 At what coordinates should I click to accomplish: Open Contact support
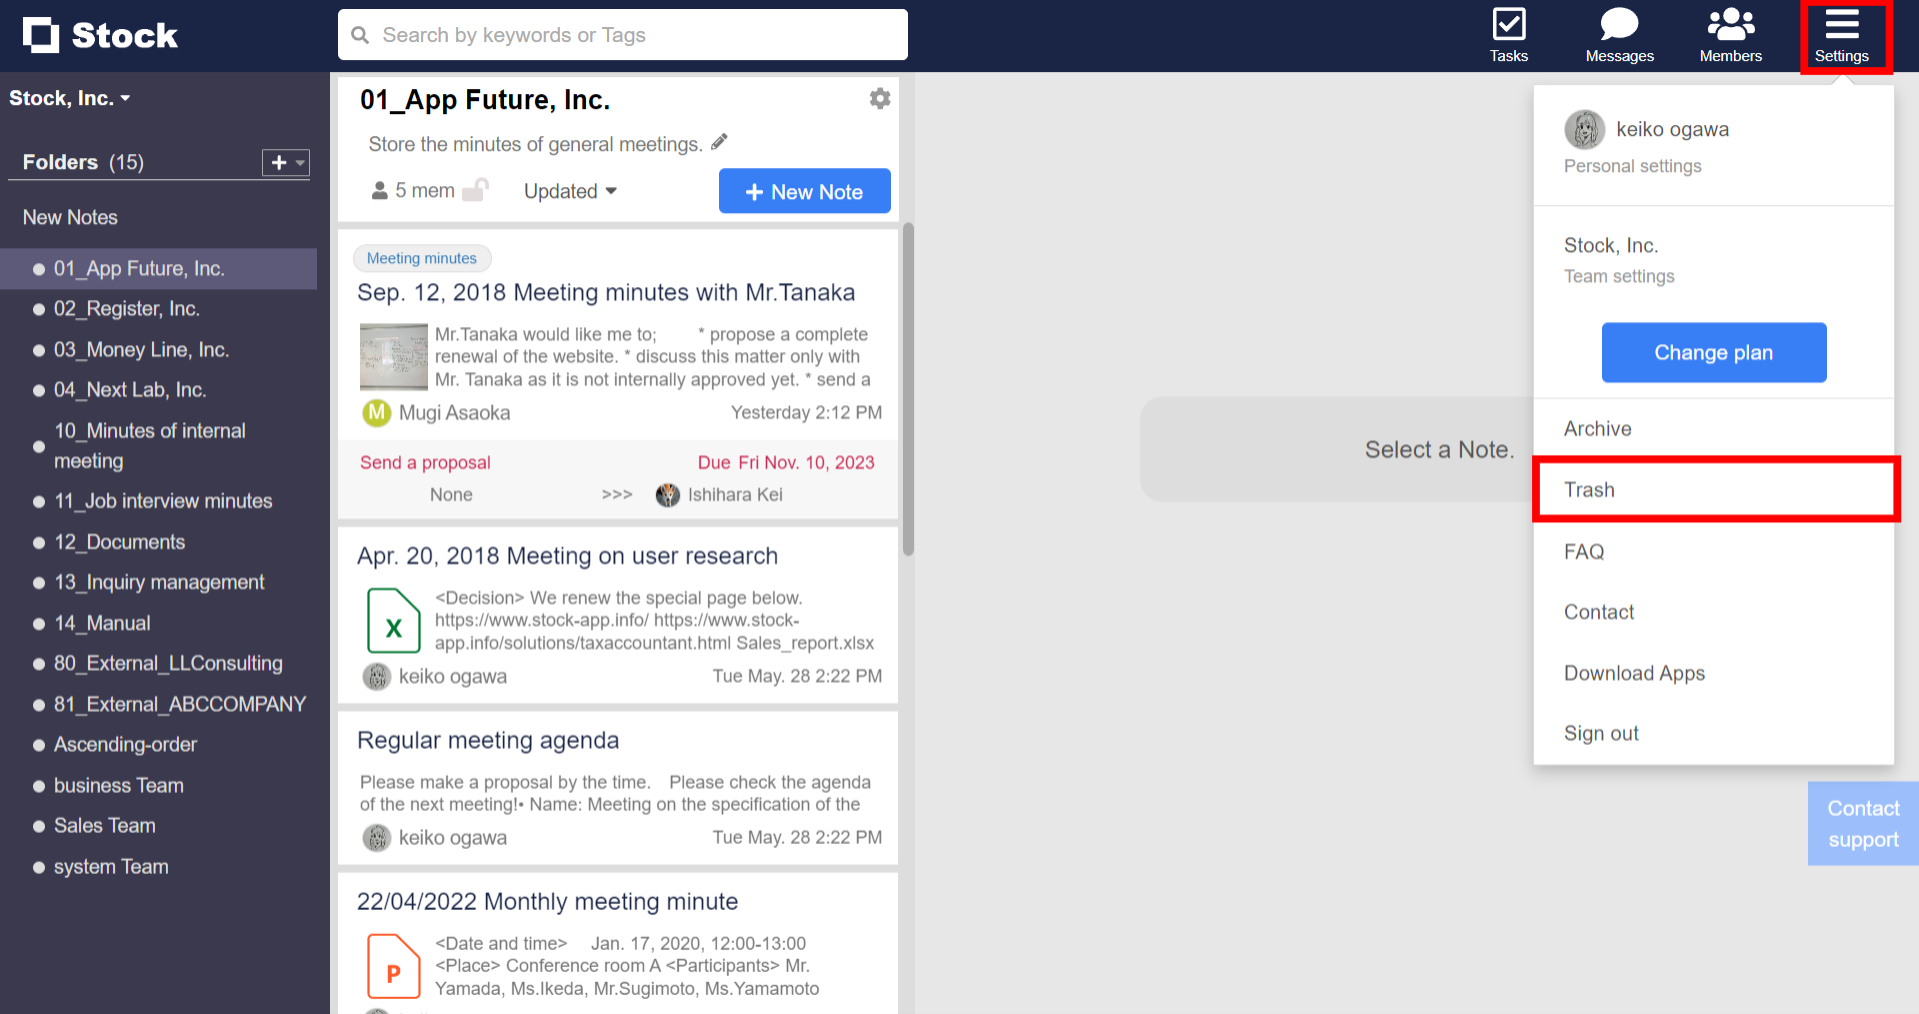point(1861,823)
